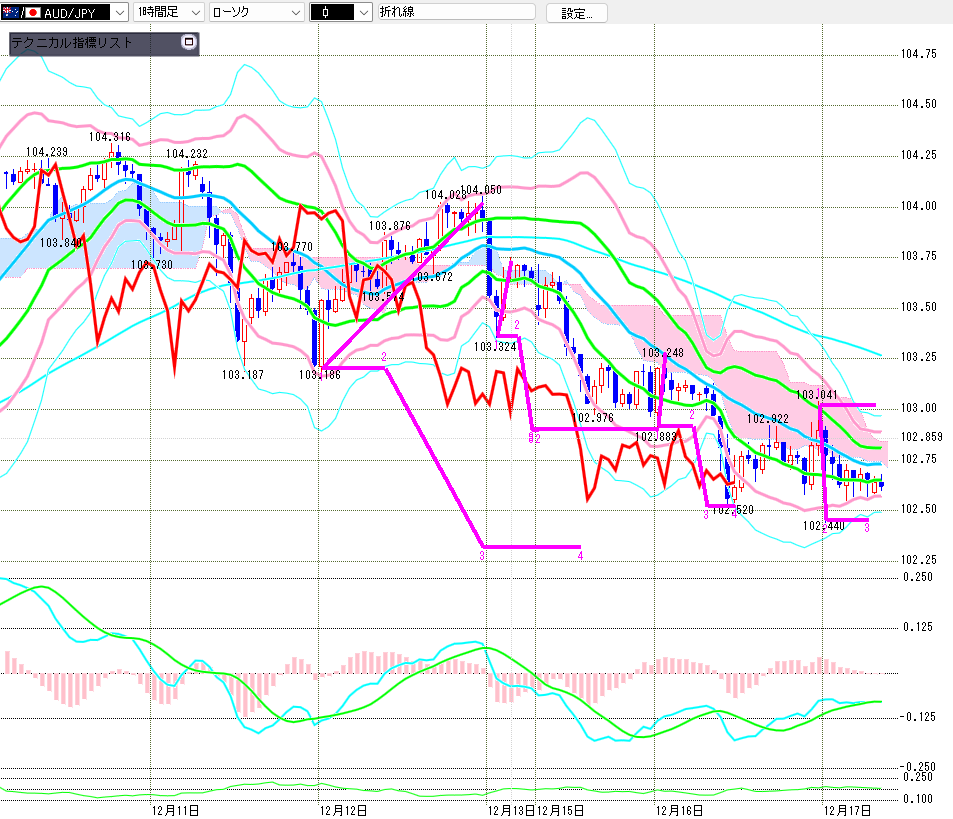Click the 104.316 high price label
Image resolution: width=953 pixels, height=819 pixels.
[x=109, y=137]
